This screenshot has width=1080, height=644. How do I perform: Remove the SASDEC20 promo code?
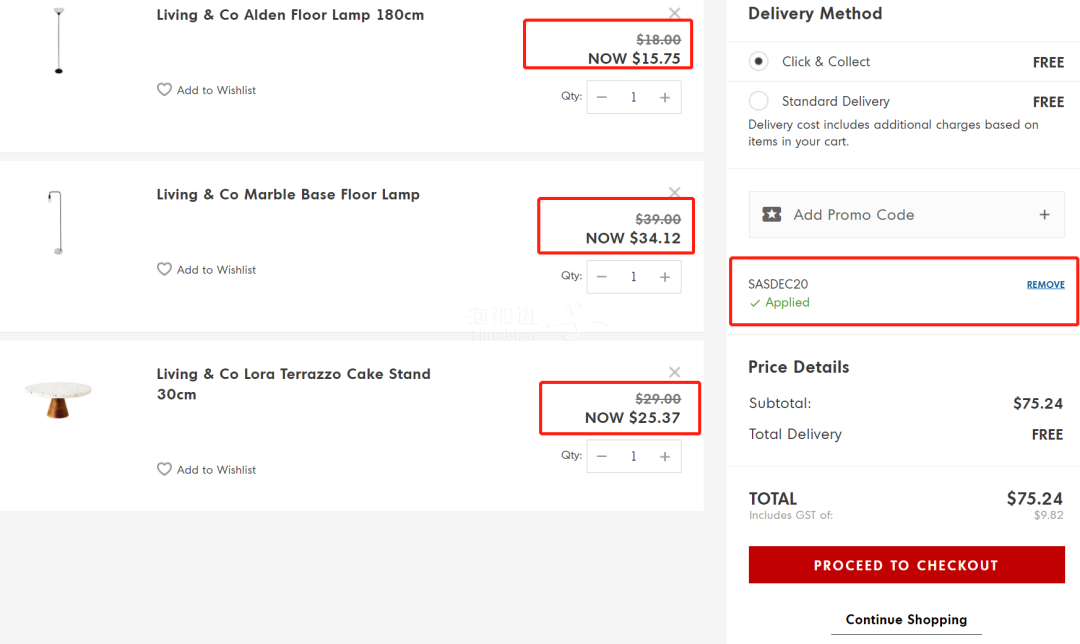[1045, 285]
